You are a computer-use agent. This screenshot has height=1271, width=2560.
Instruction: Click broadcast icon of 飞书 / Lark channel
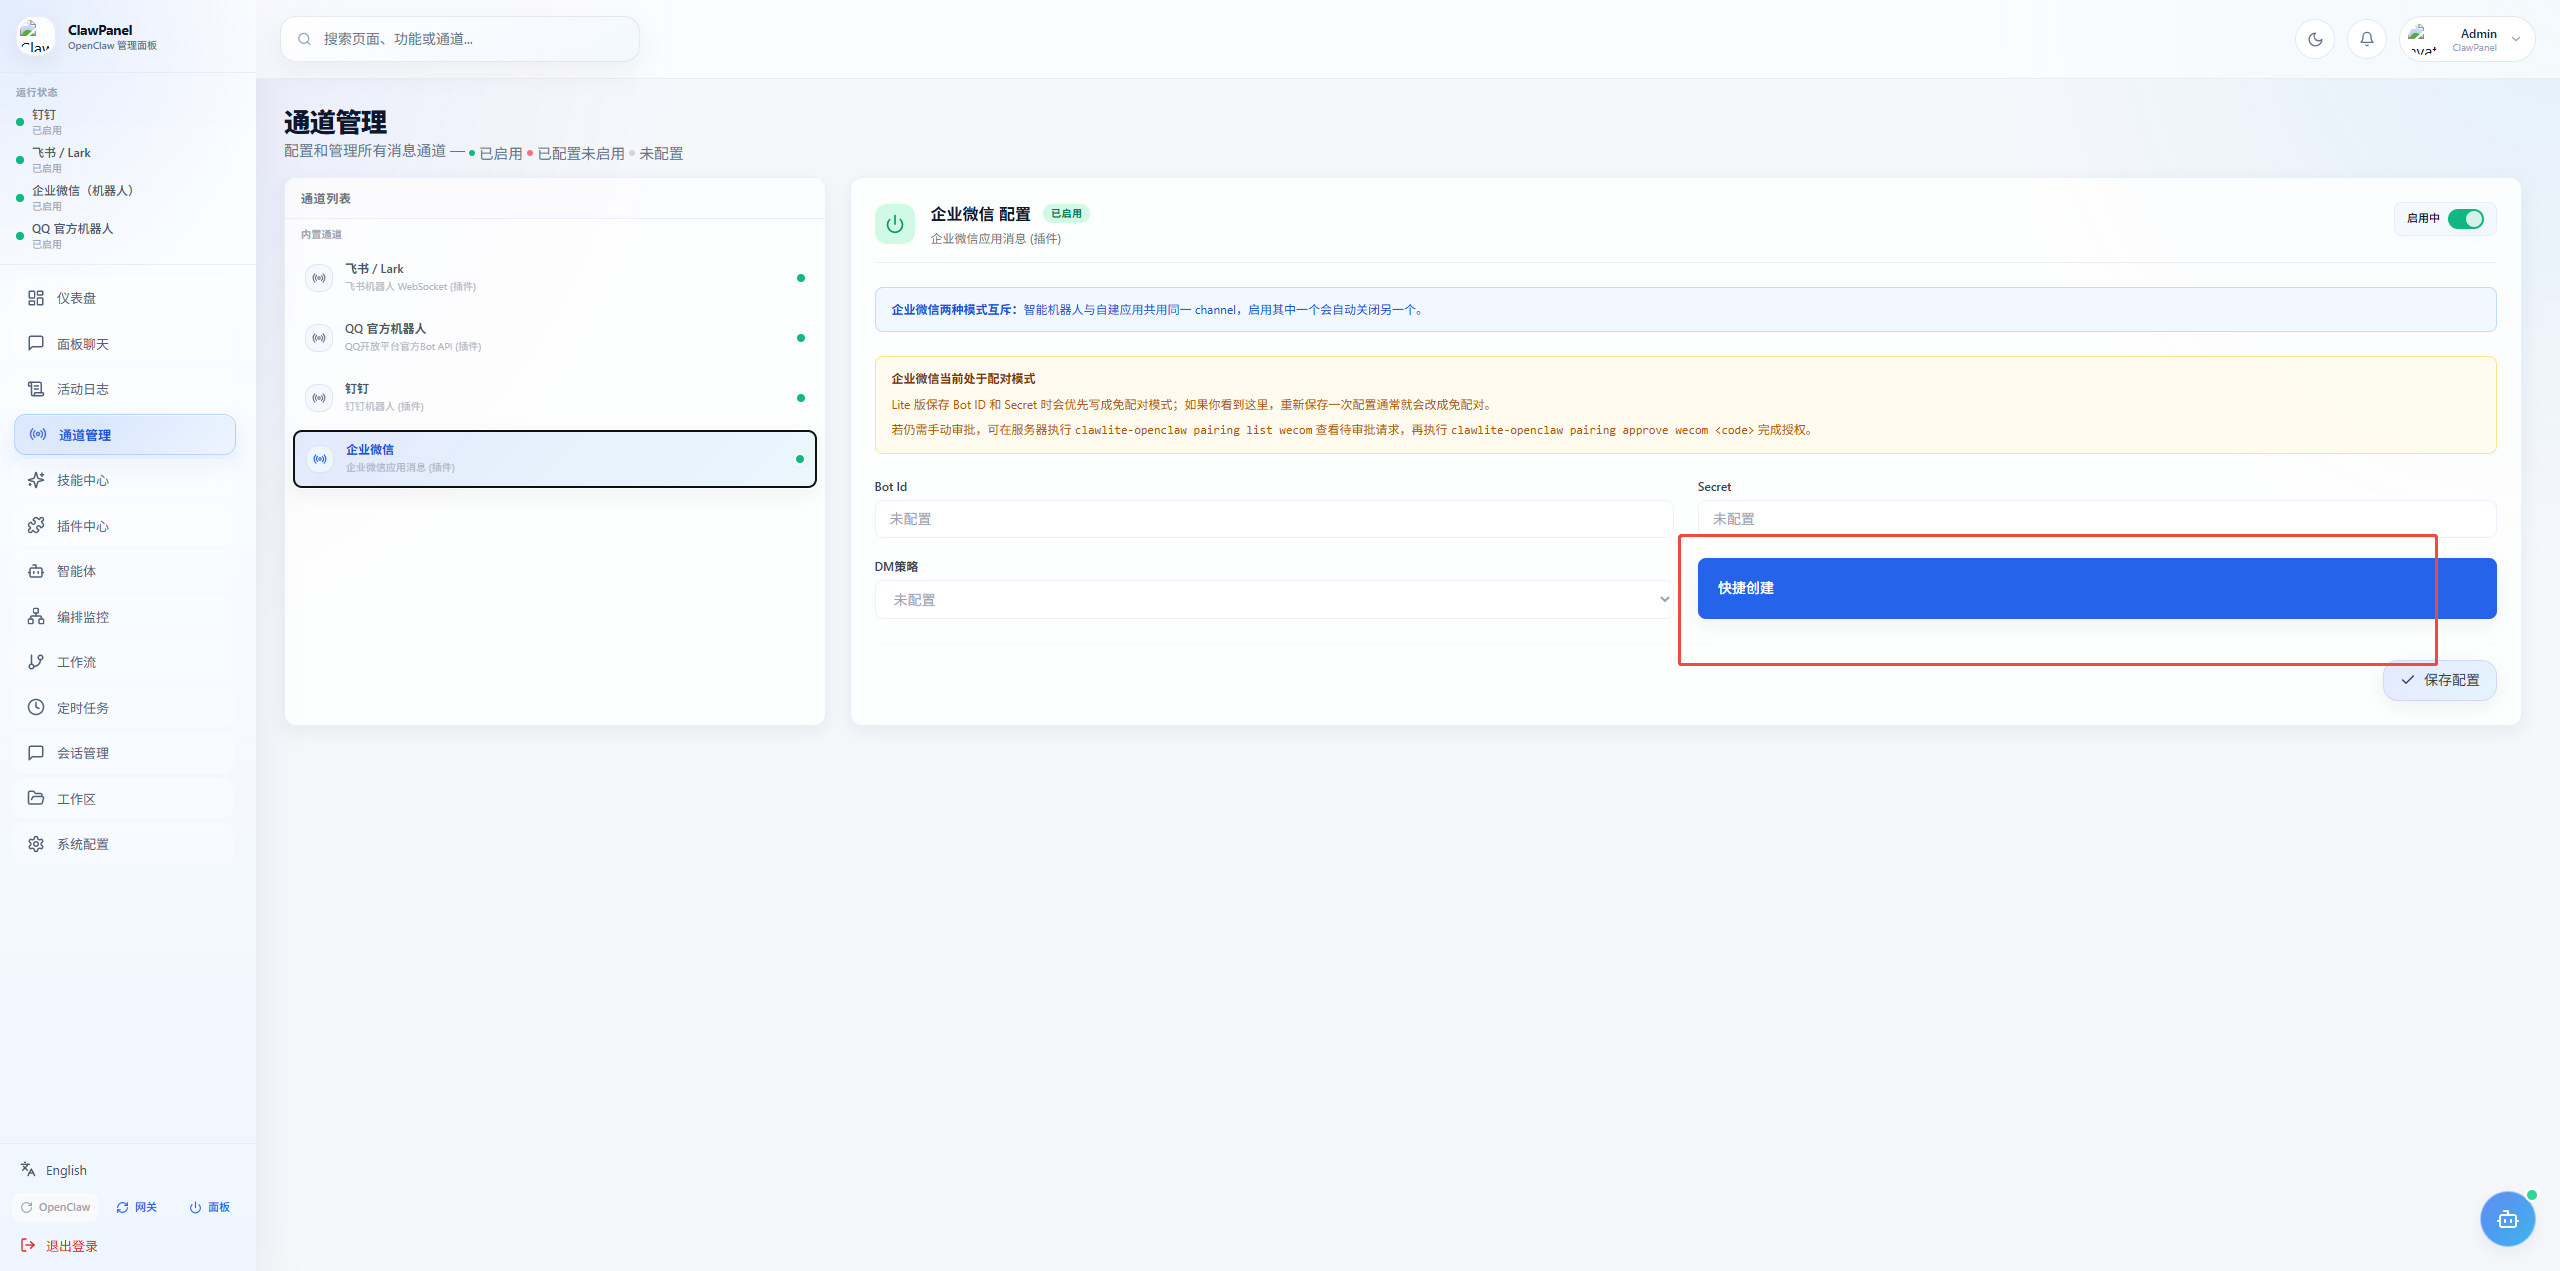319,278
